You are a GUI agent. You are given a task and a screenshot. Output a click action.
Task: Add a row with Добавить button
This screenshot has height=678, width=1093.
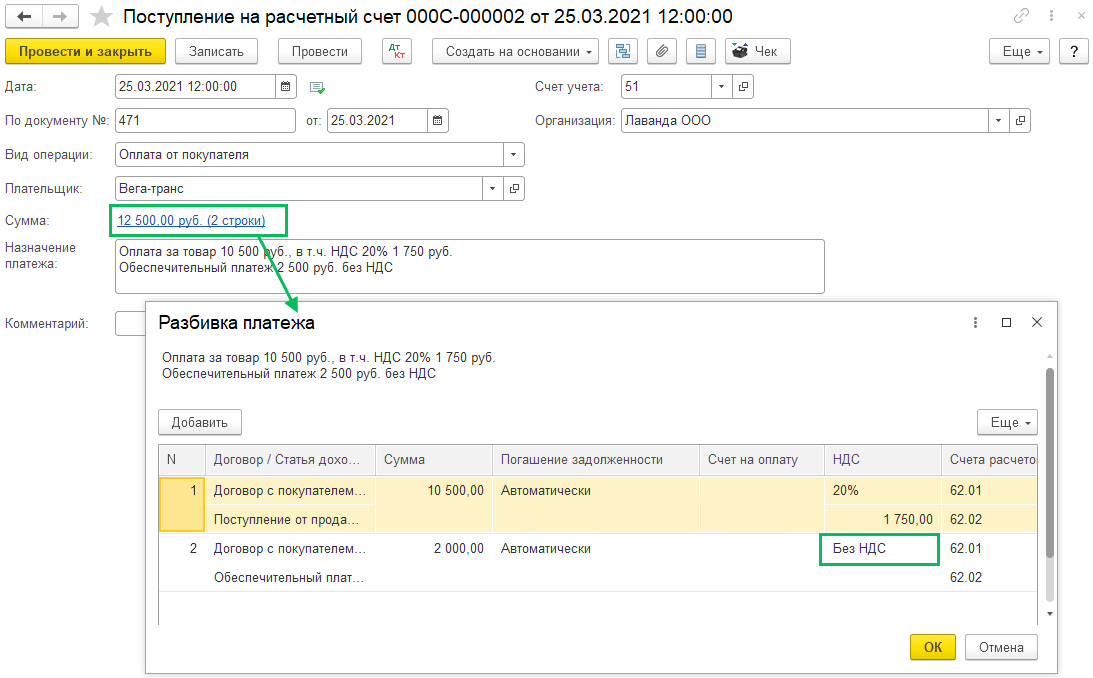tap(200, 422)
